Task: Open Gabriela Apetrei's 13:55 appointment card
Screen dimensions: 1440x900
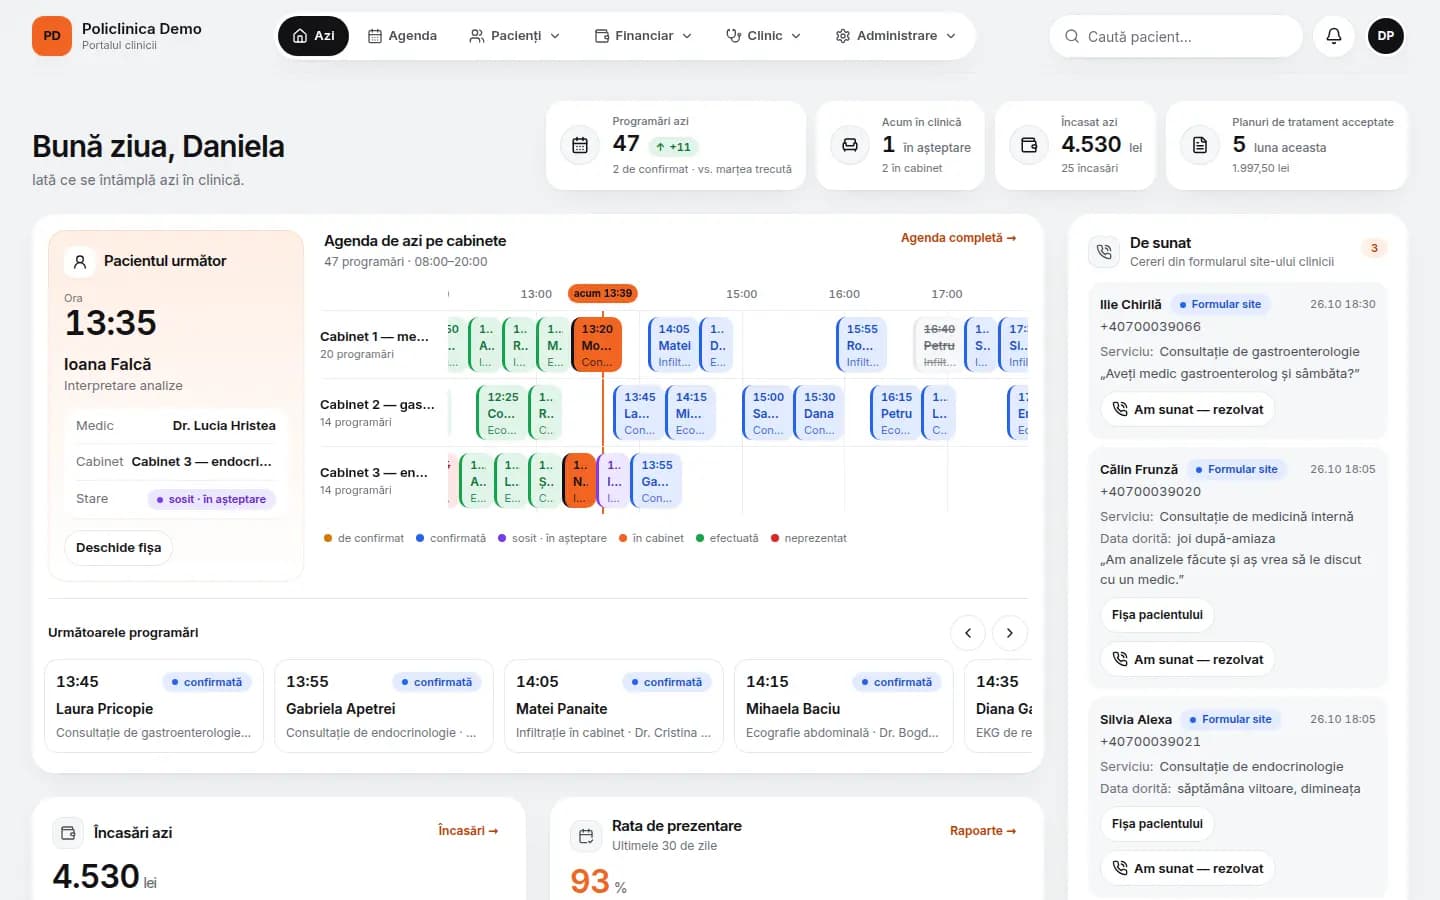Action: tap(384, 705)
